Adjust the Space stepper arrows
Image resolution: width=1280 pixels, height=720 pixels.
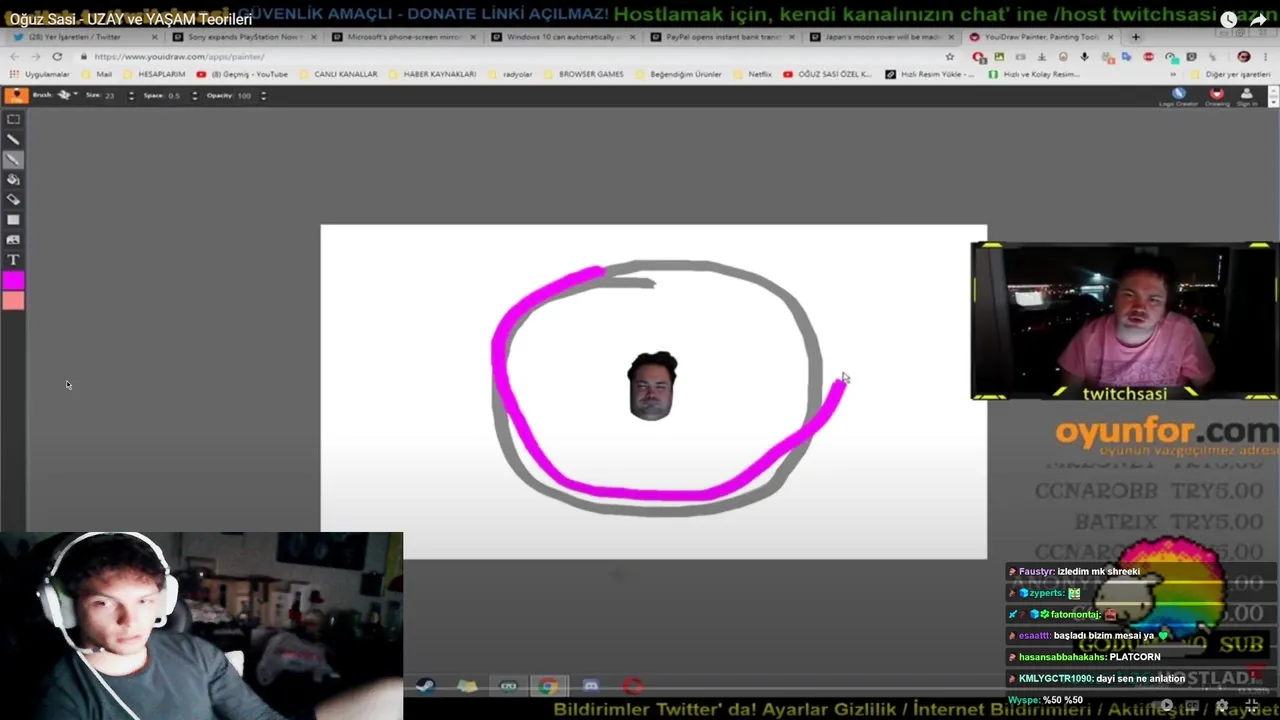194,95
